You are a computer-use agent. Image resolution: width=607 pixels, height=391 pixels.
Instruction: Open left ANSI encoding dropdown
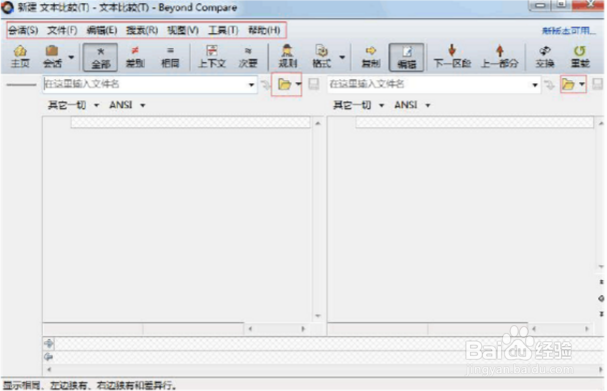127,105
